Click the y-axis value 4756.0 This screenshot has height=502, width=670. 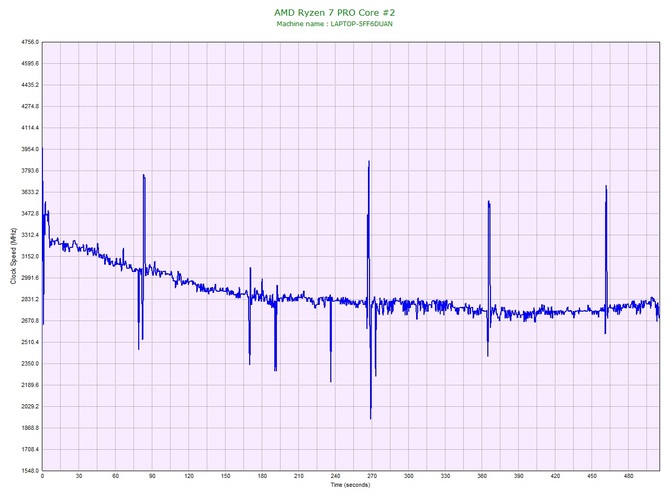coord(30,42)
